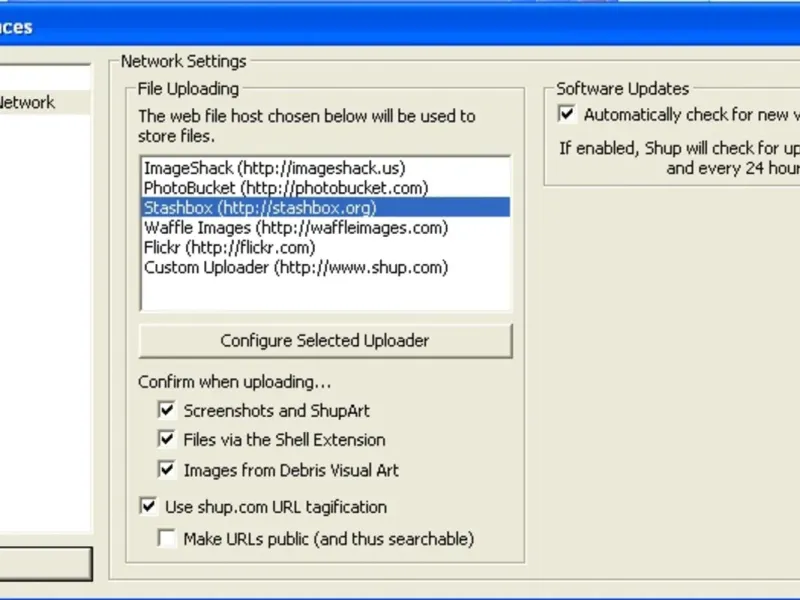Enable Make URLs public checkbox
The image size is (800, 600).
pyautogui.click(x=167, y=539)
